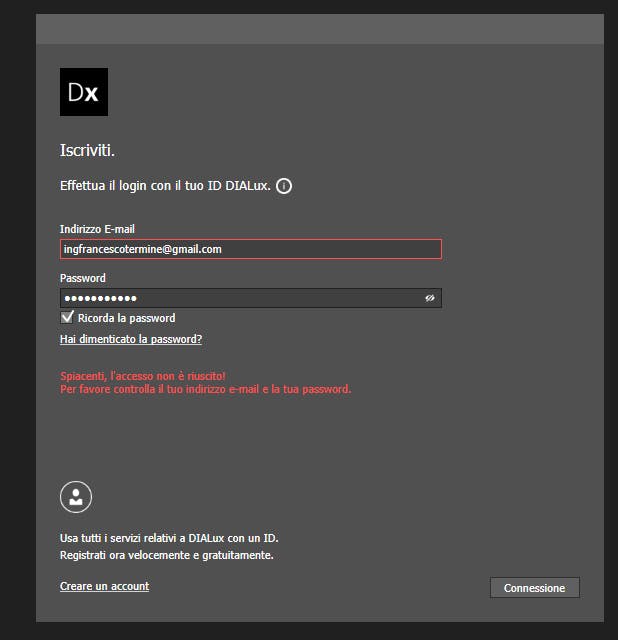Show the password with the eye icon
This screenshot has width=618, height=640.
point(430,298)
